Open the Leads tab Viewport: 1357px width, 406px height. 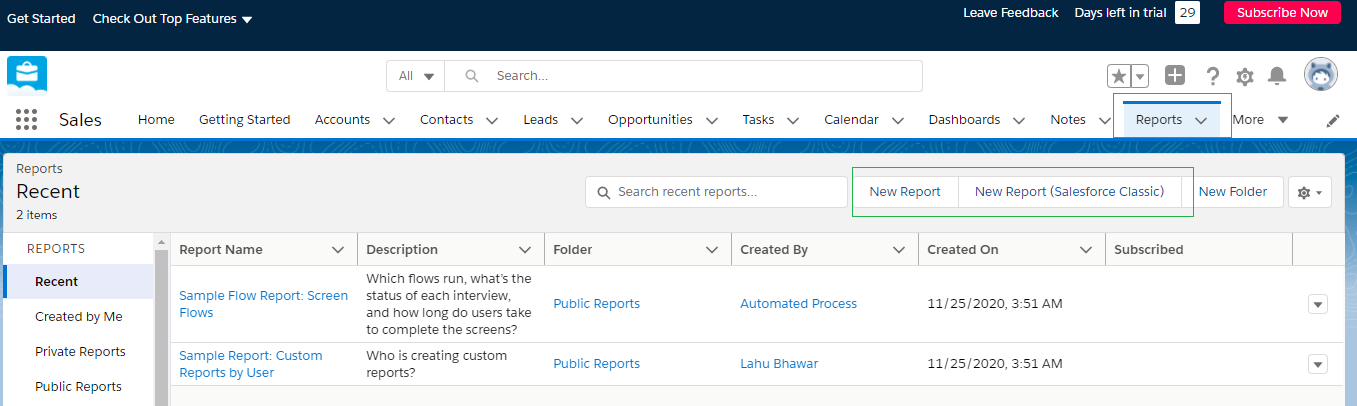[x=541, y=119]
